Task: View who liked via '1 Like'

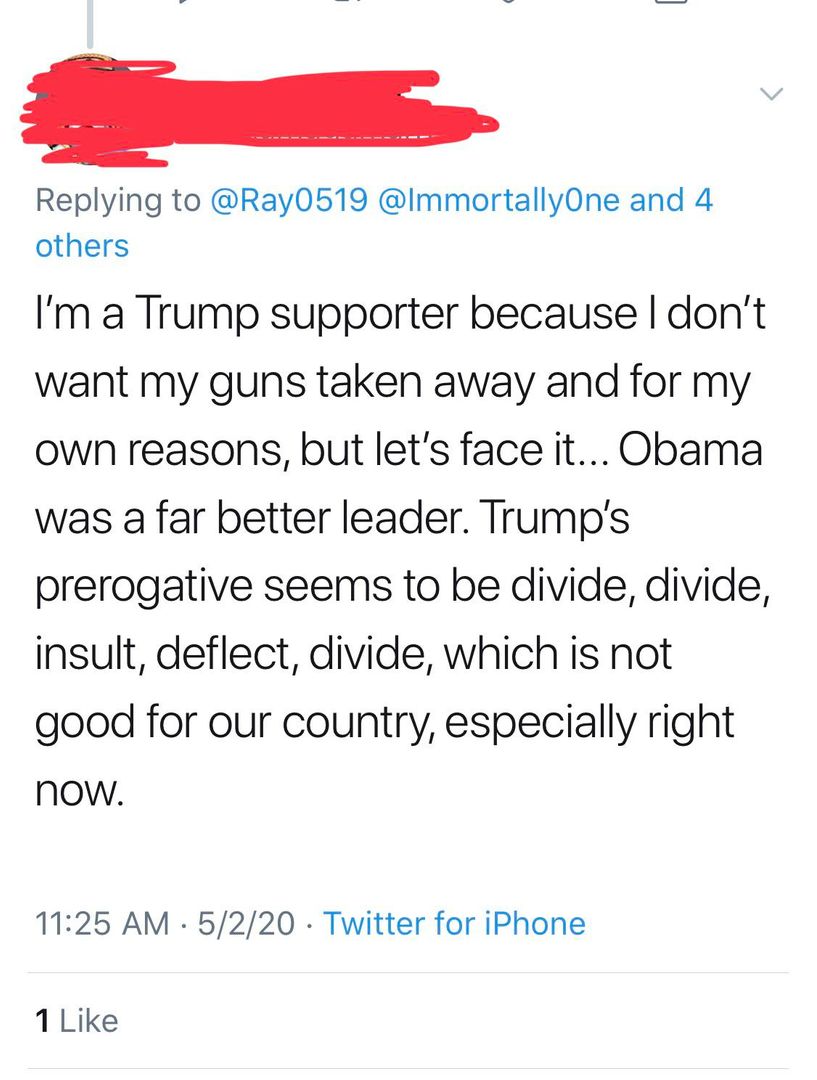Action: 76,1020
